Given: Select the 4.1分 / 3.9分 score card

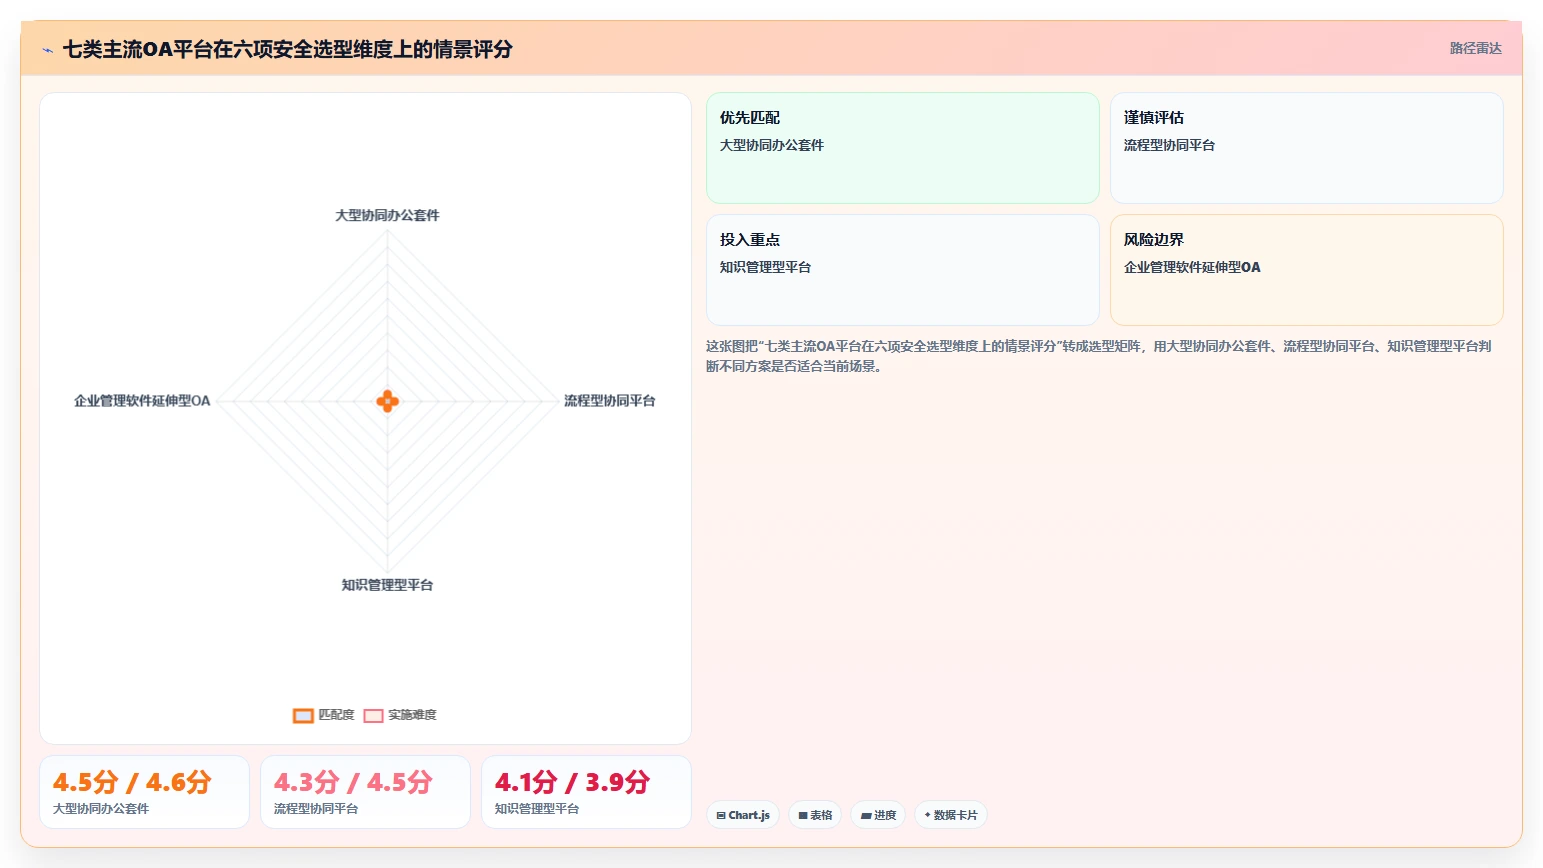Looking at the screenshot, I should click(x=586, y=792).
